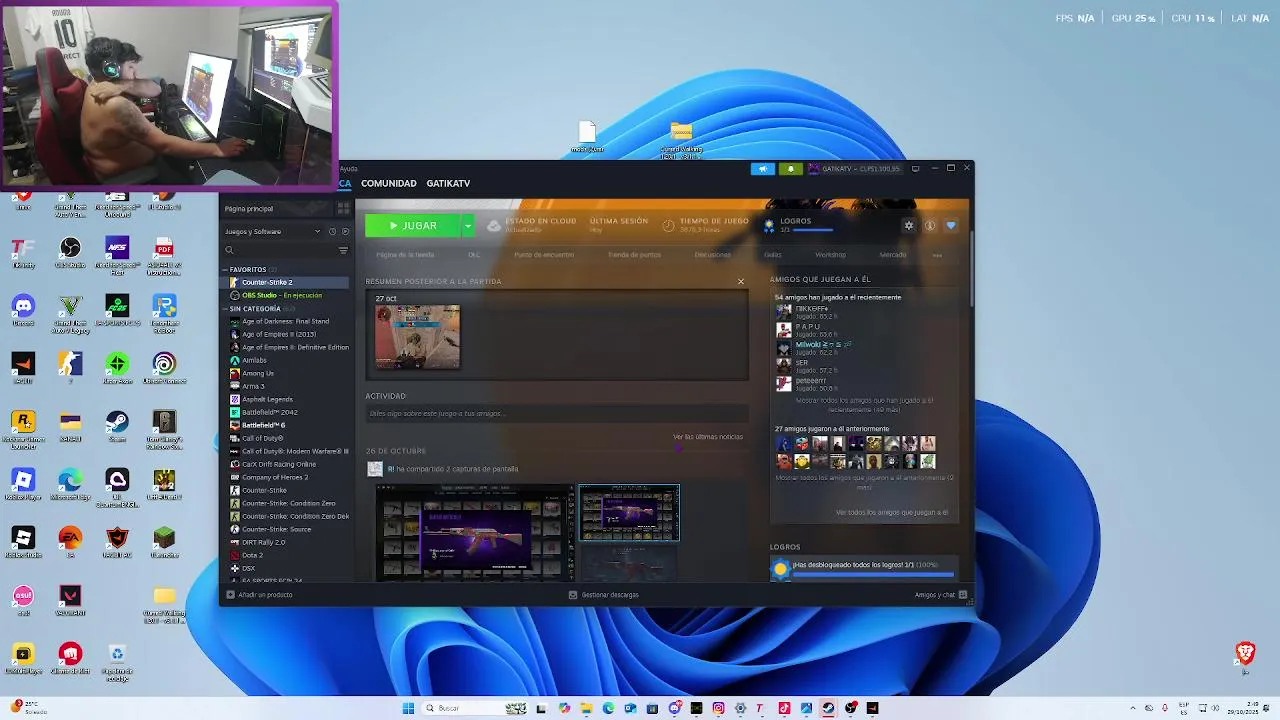Open advanced filter options icon beside search
Screen dimensions: 1280x720
click(343, 250)
